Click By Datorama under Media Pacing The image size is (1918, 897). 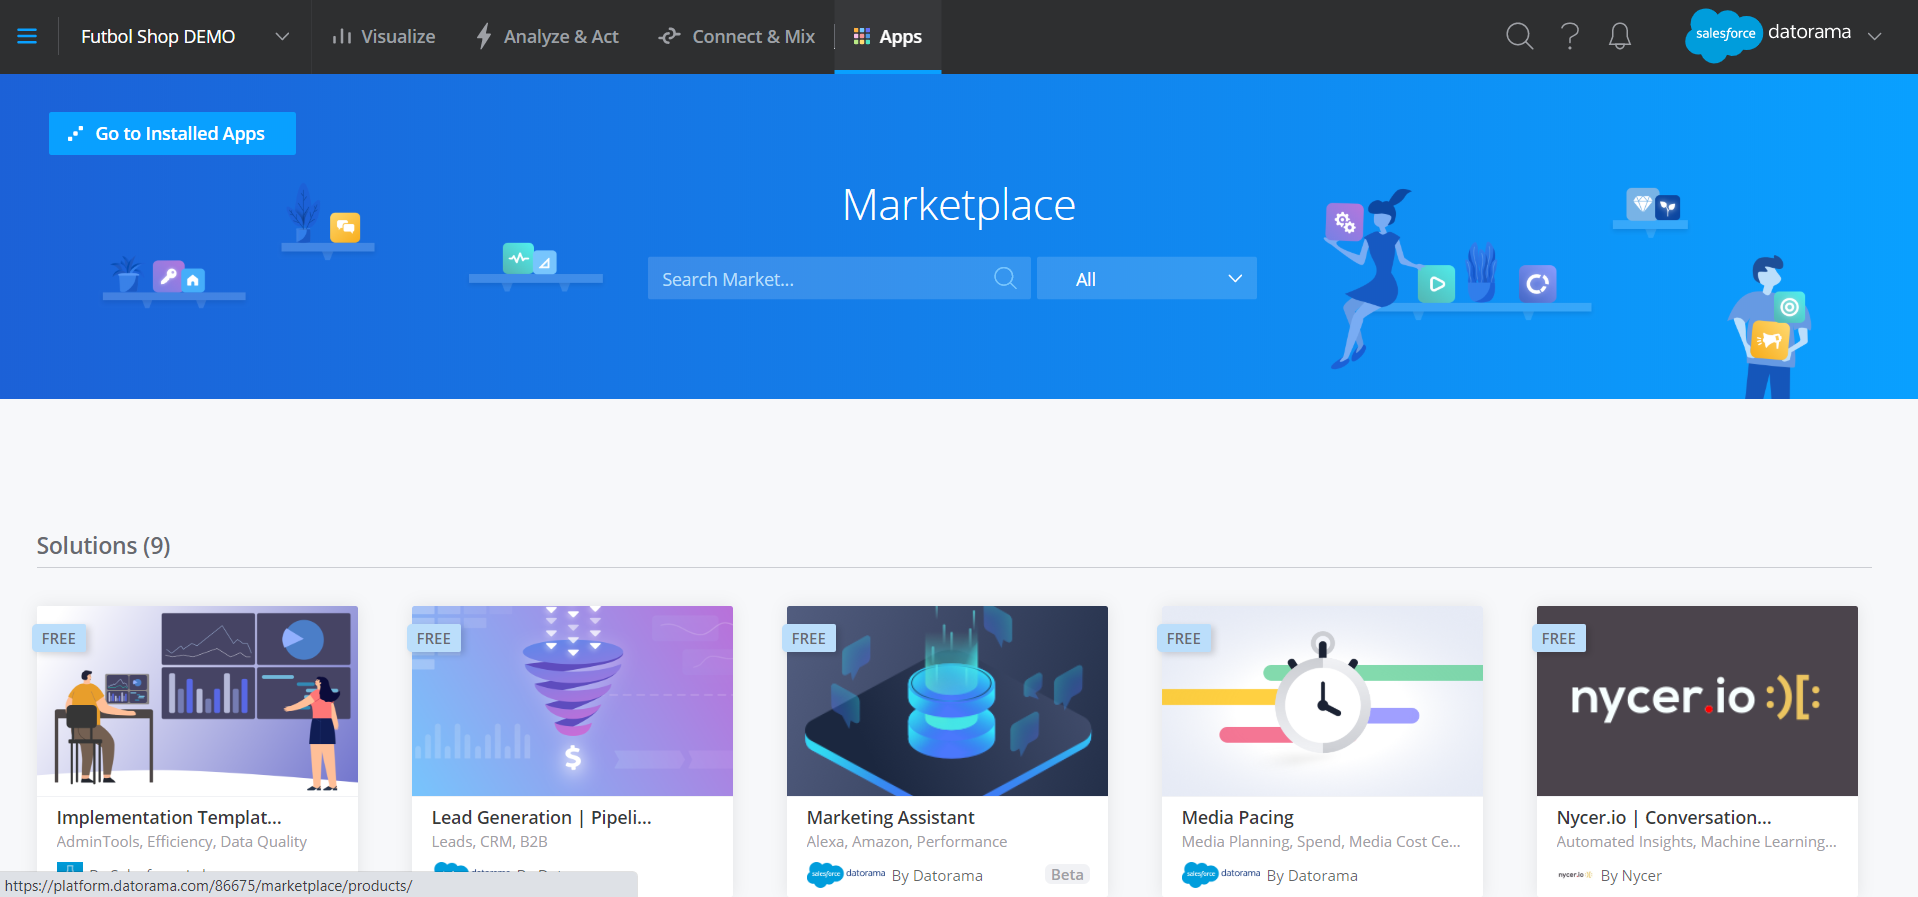coord(1312,875)
